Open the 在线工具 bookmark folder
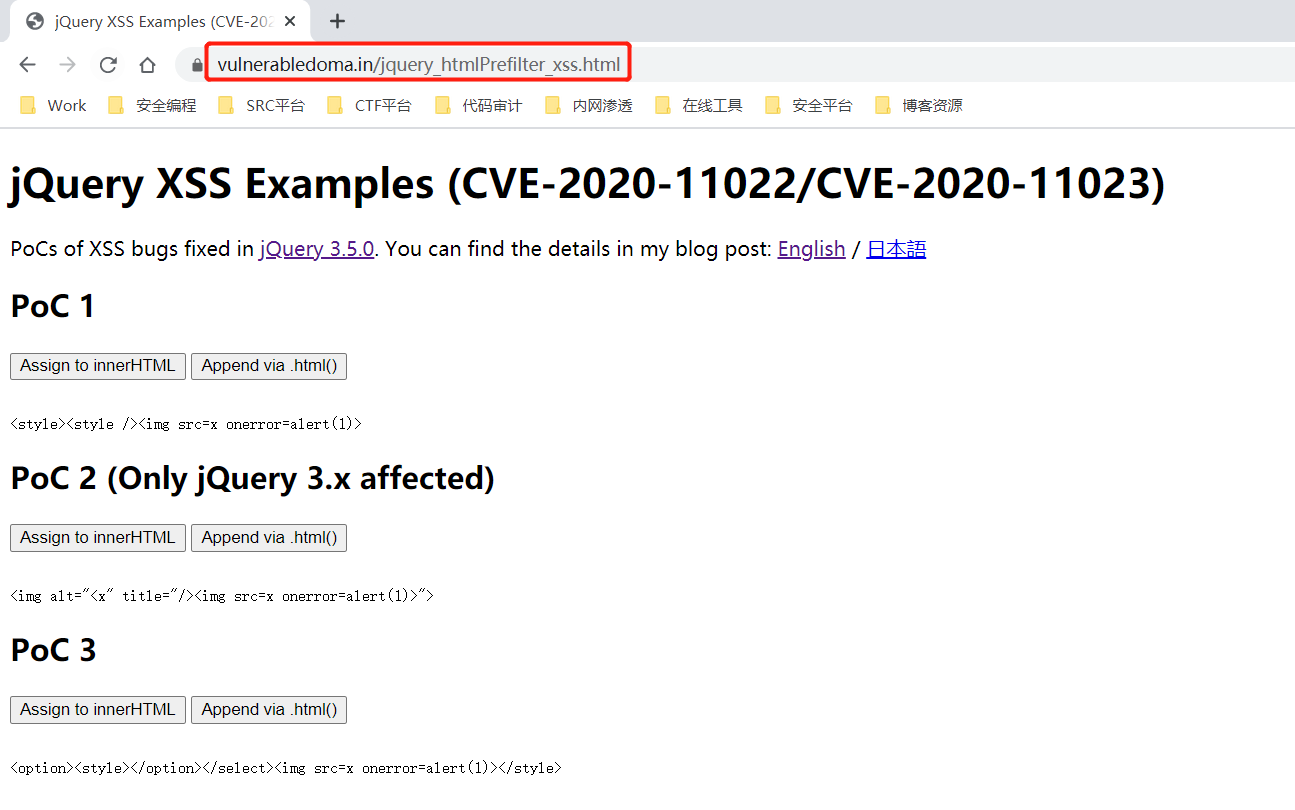Viewport: 1295px width, 810px height. click(x=699, y=105)
